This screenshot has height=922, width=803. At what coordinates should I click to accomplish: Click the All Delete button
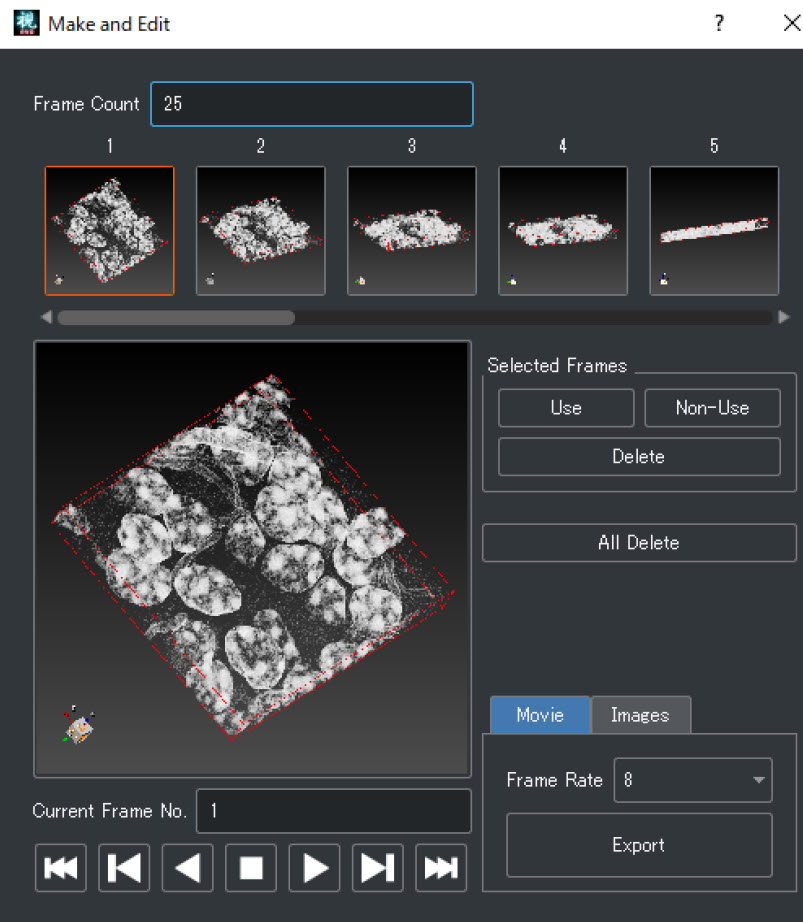638,543
